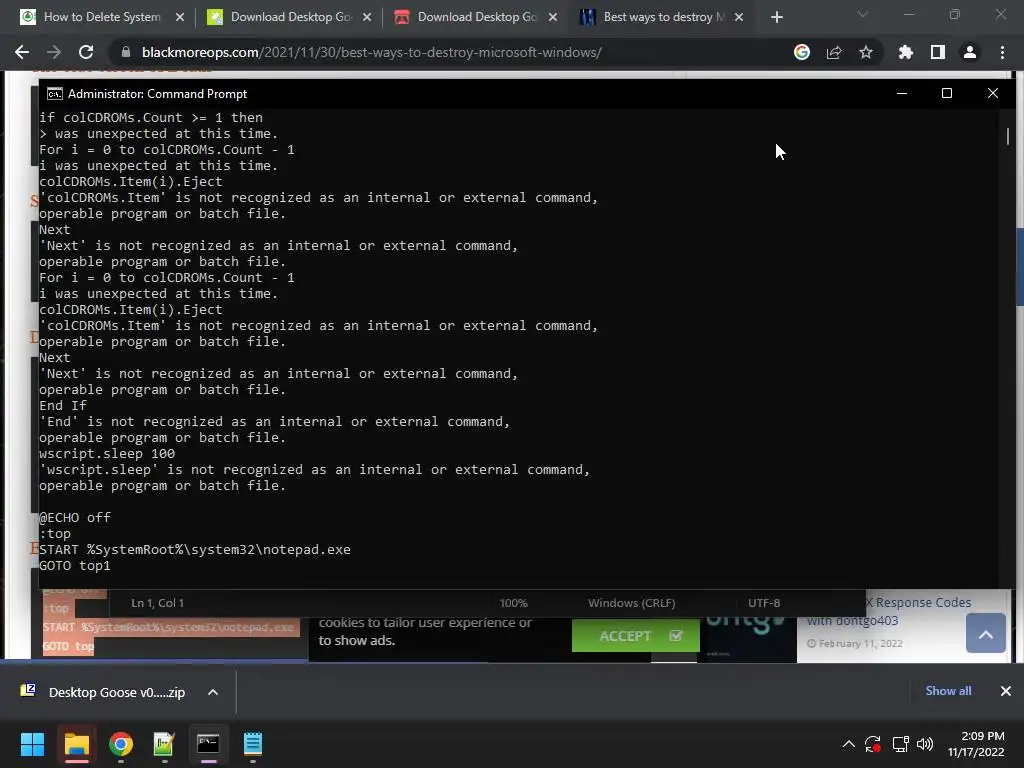This screenshot has width=1024, height=768.
Task: Show hidden system tray icons
Action: point(848,744)
